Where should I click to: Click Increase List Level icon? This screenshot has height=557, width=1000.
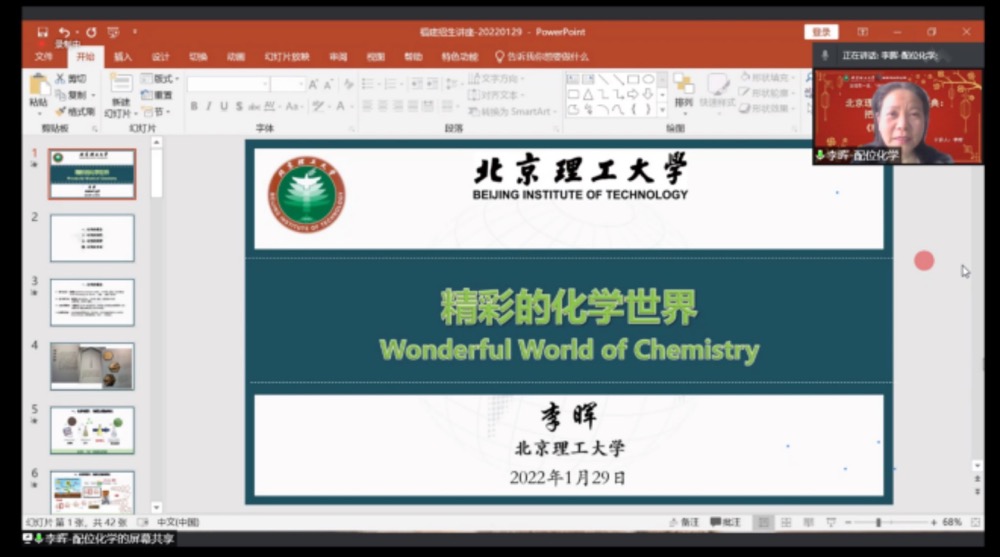pyautogui.click(x=432, y=84)
